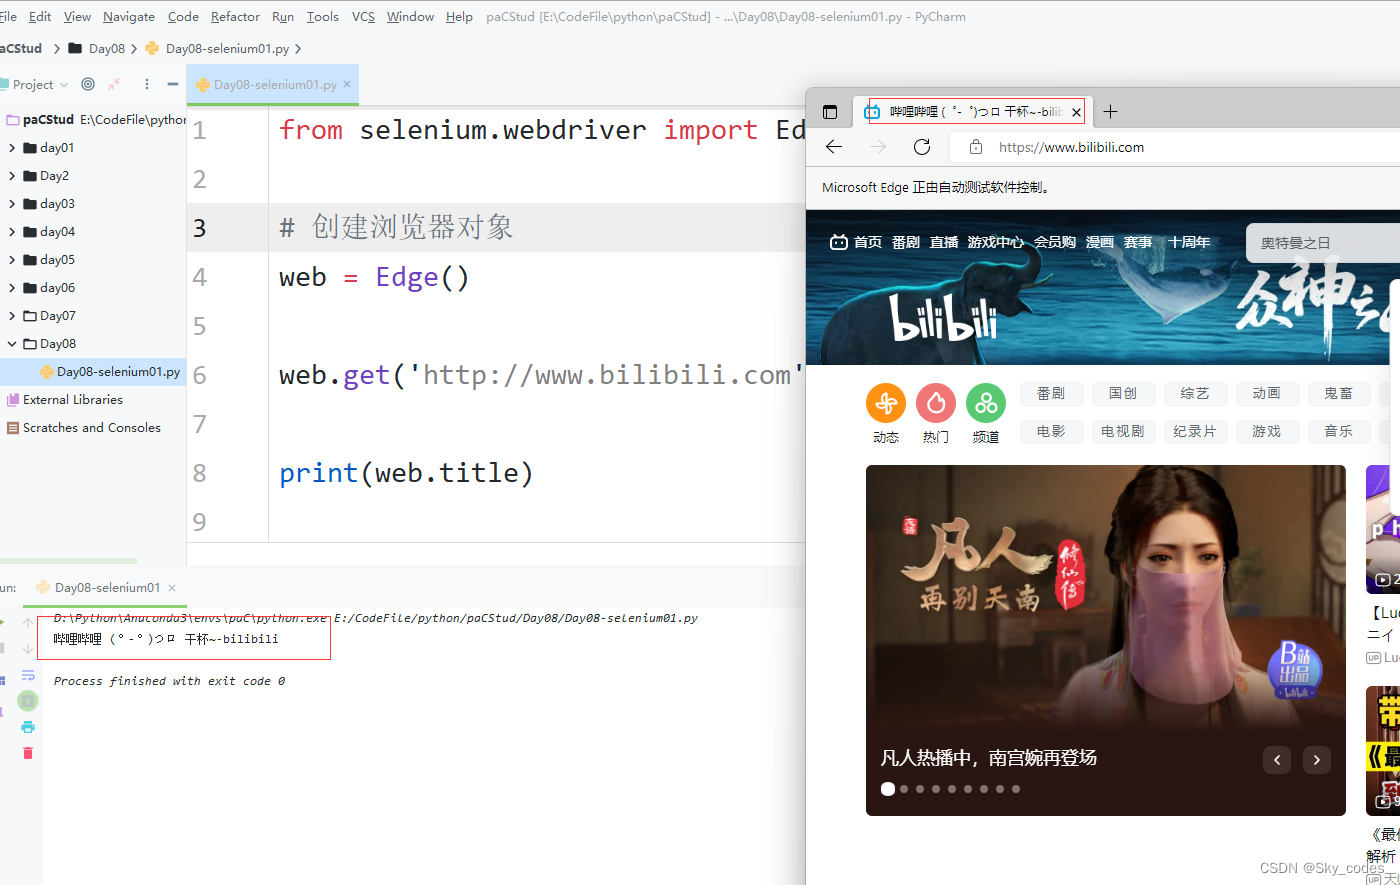Open 频道 green icon on bilibili
This screenshot has height=885, width=1400.
[986, 403]
